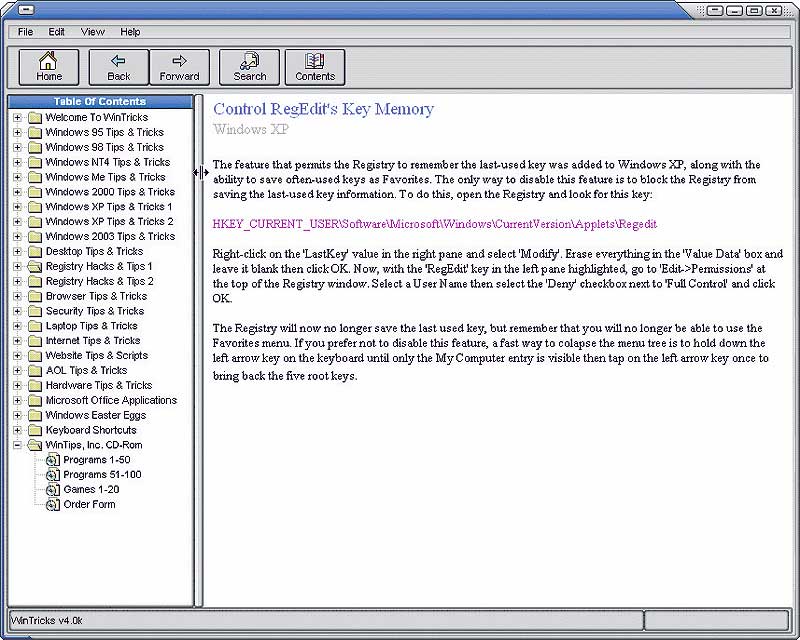Click the pane splitter between contents and article
This screenshot has height=640, width=800.
click(x=199, y=350)
